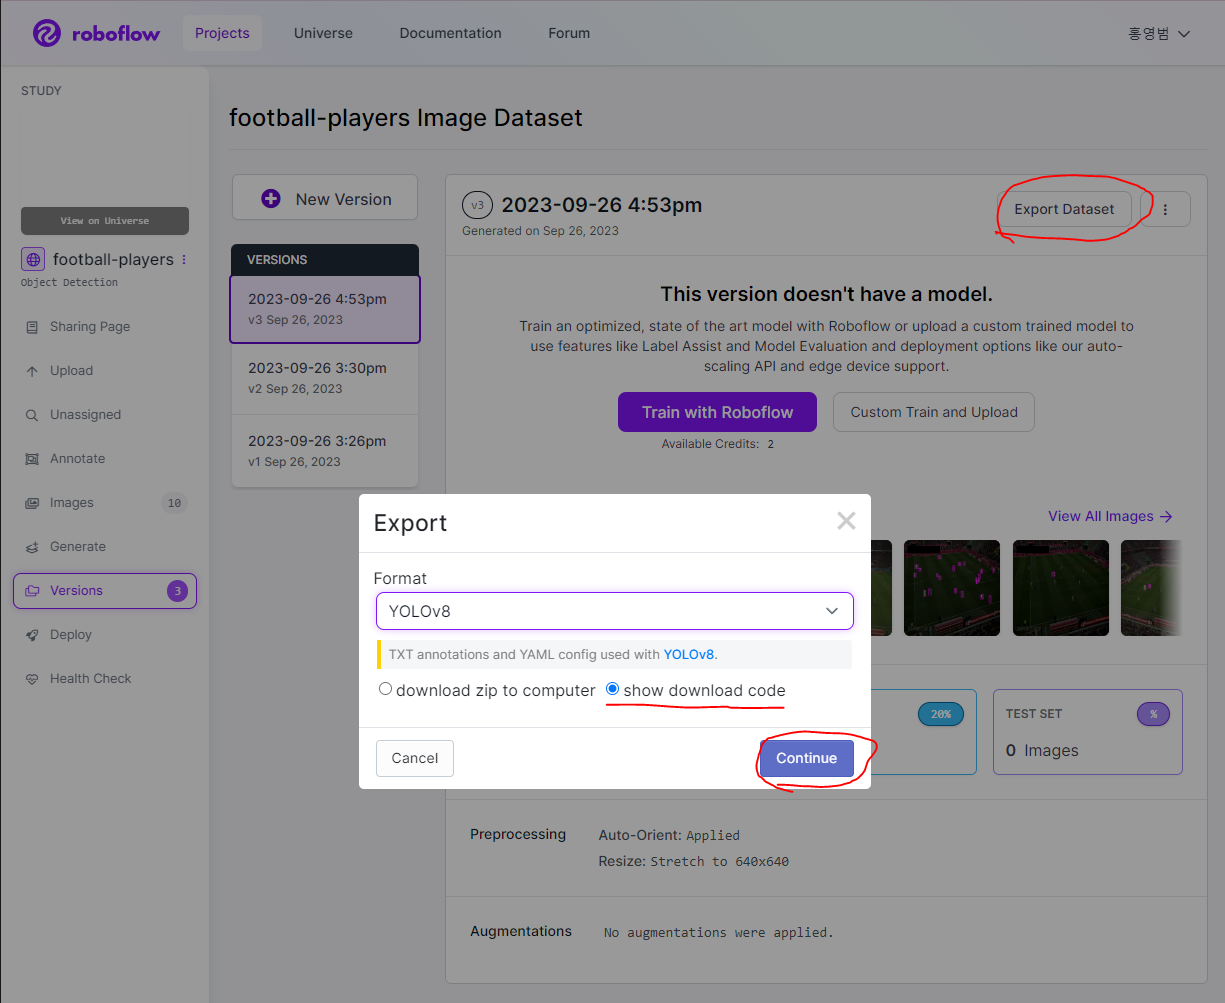Click the Images picture icon in sidebar
1225x1003 pixels.
31,503
